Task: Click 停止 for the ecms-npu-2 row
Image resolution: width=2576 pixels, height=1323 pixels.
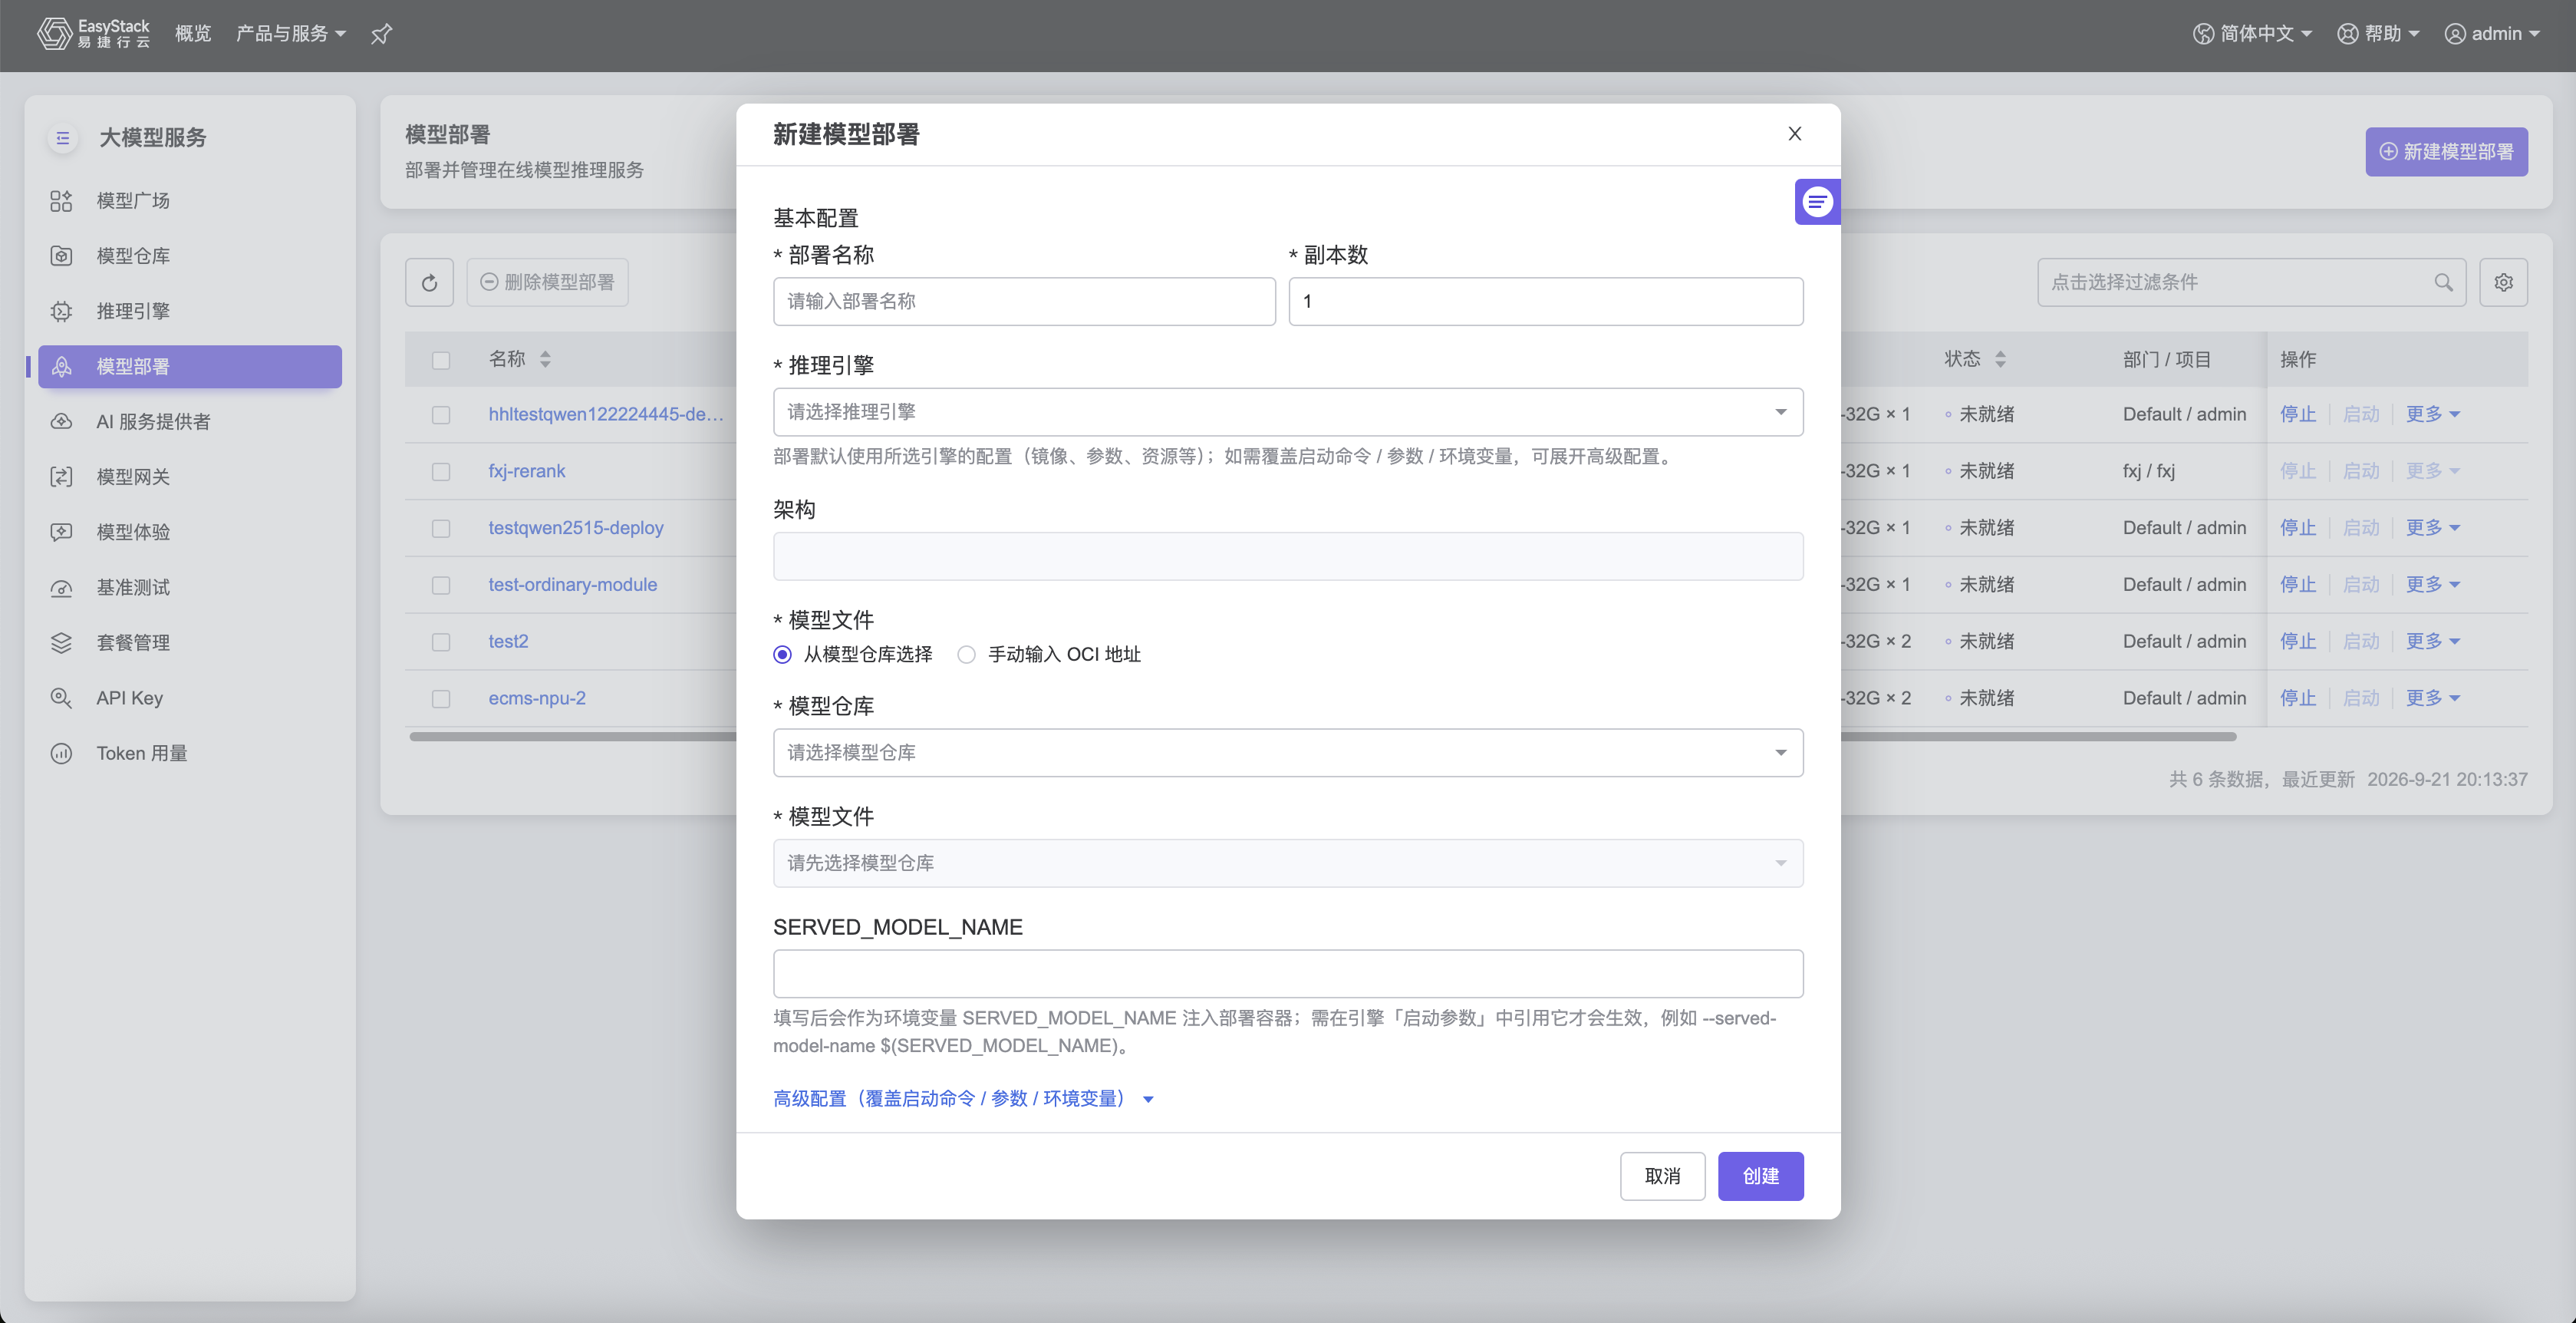Action: (2297, 699)
